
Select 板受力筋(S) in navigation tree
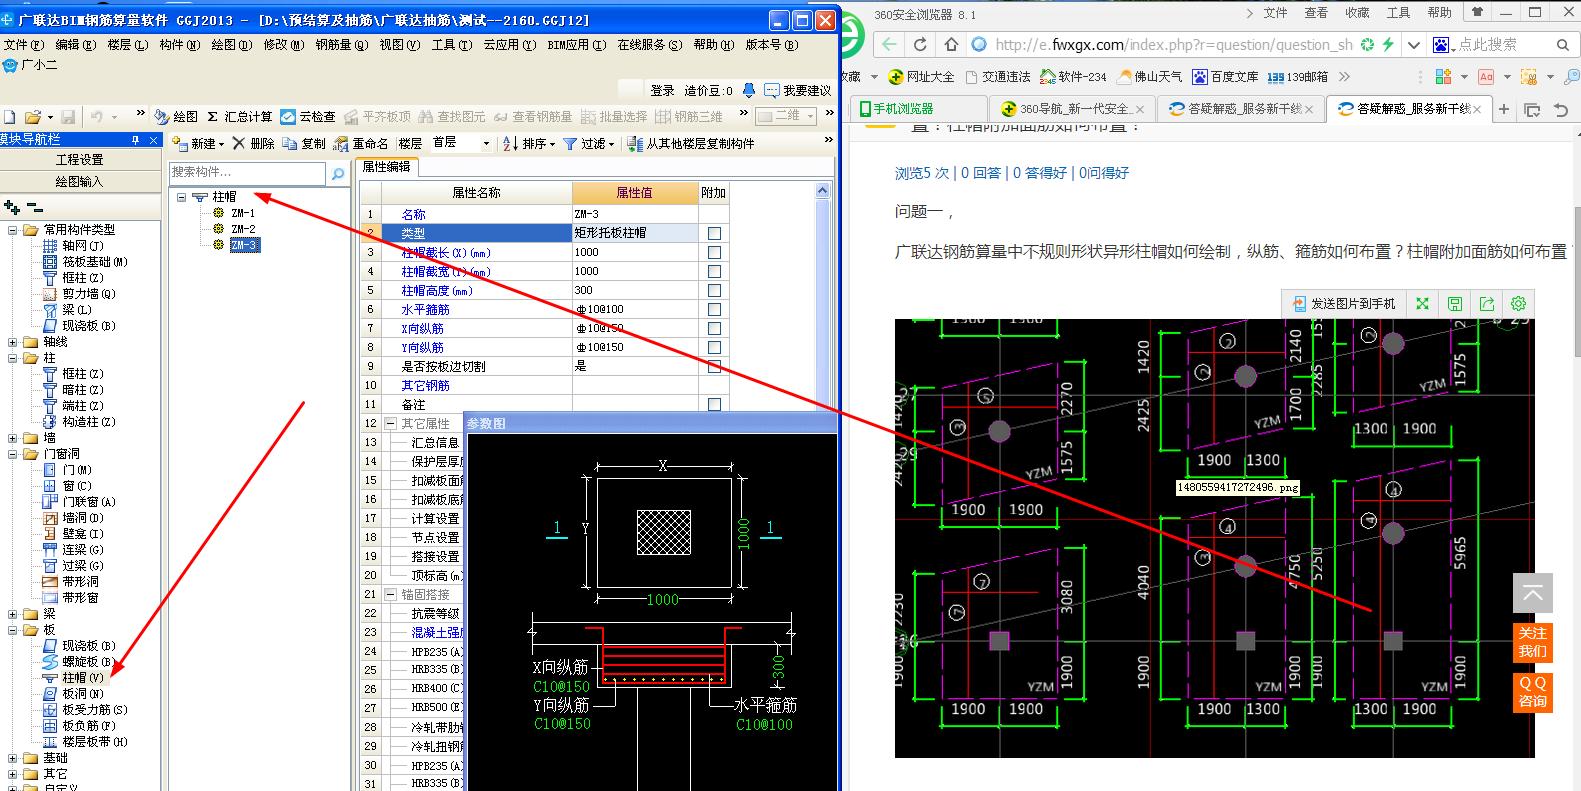tap(85, 710)
